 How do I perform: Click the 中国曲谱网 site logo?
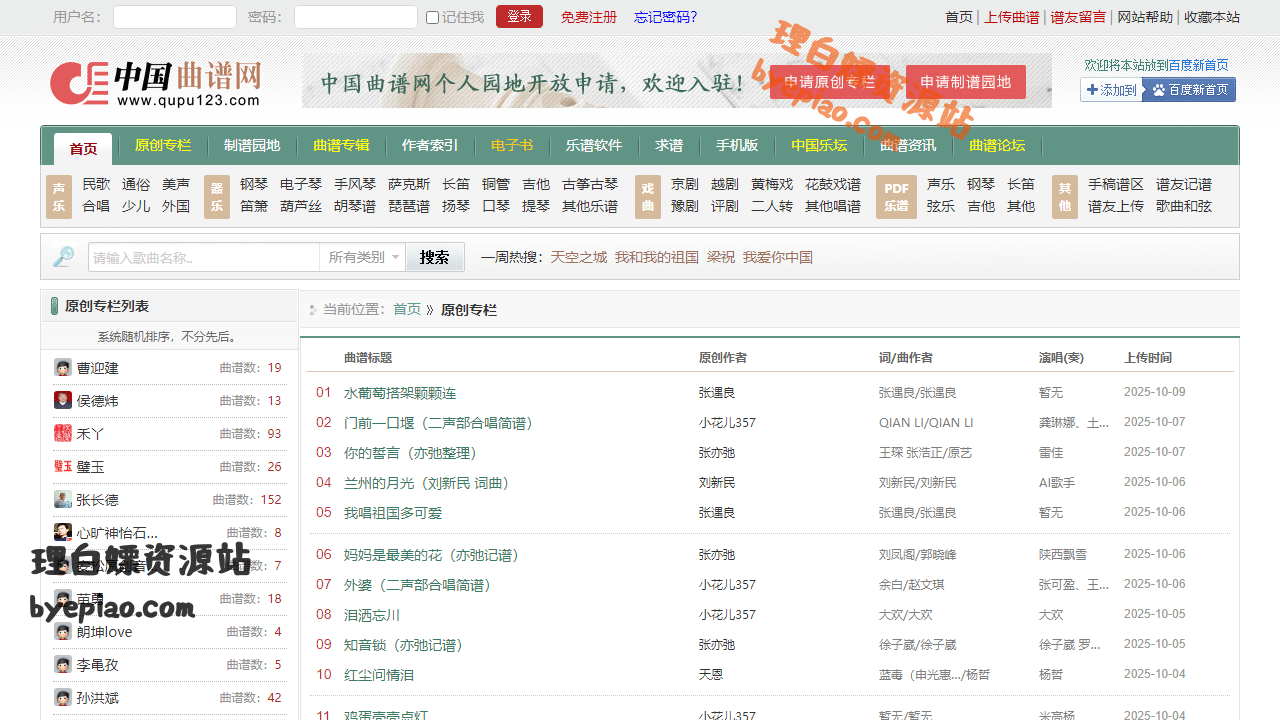(x=156, y=83)
